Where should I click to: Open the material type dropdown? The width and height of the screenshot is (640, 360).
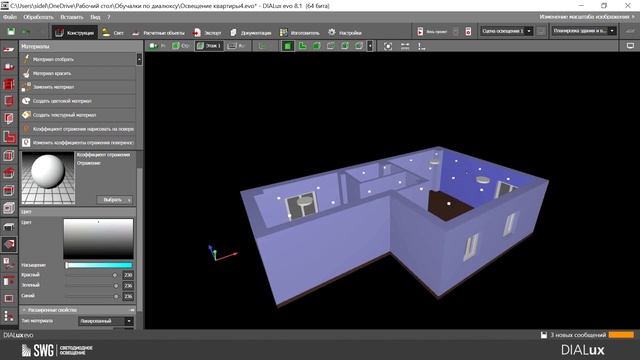point(106,321)
